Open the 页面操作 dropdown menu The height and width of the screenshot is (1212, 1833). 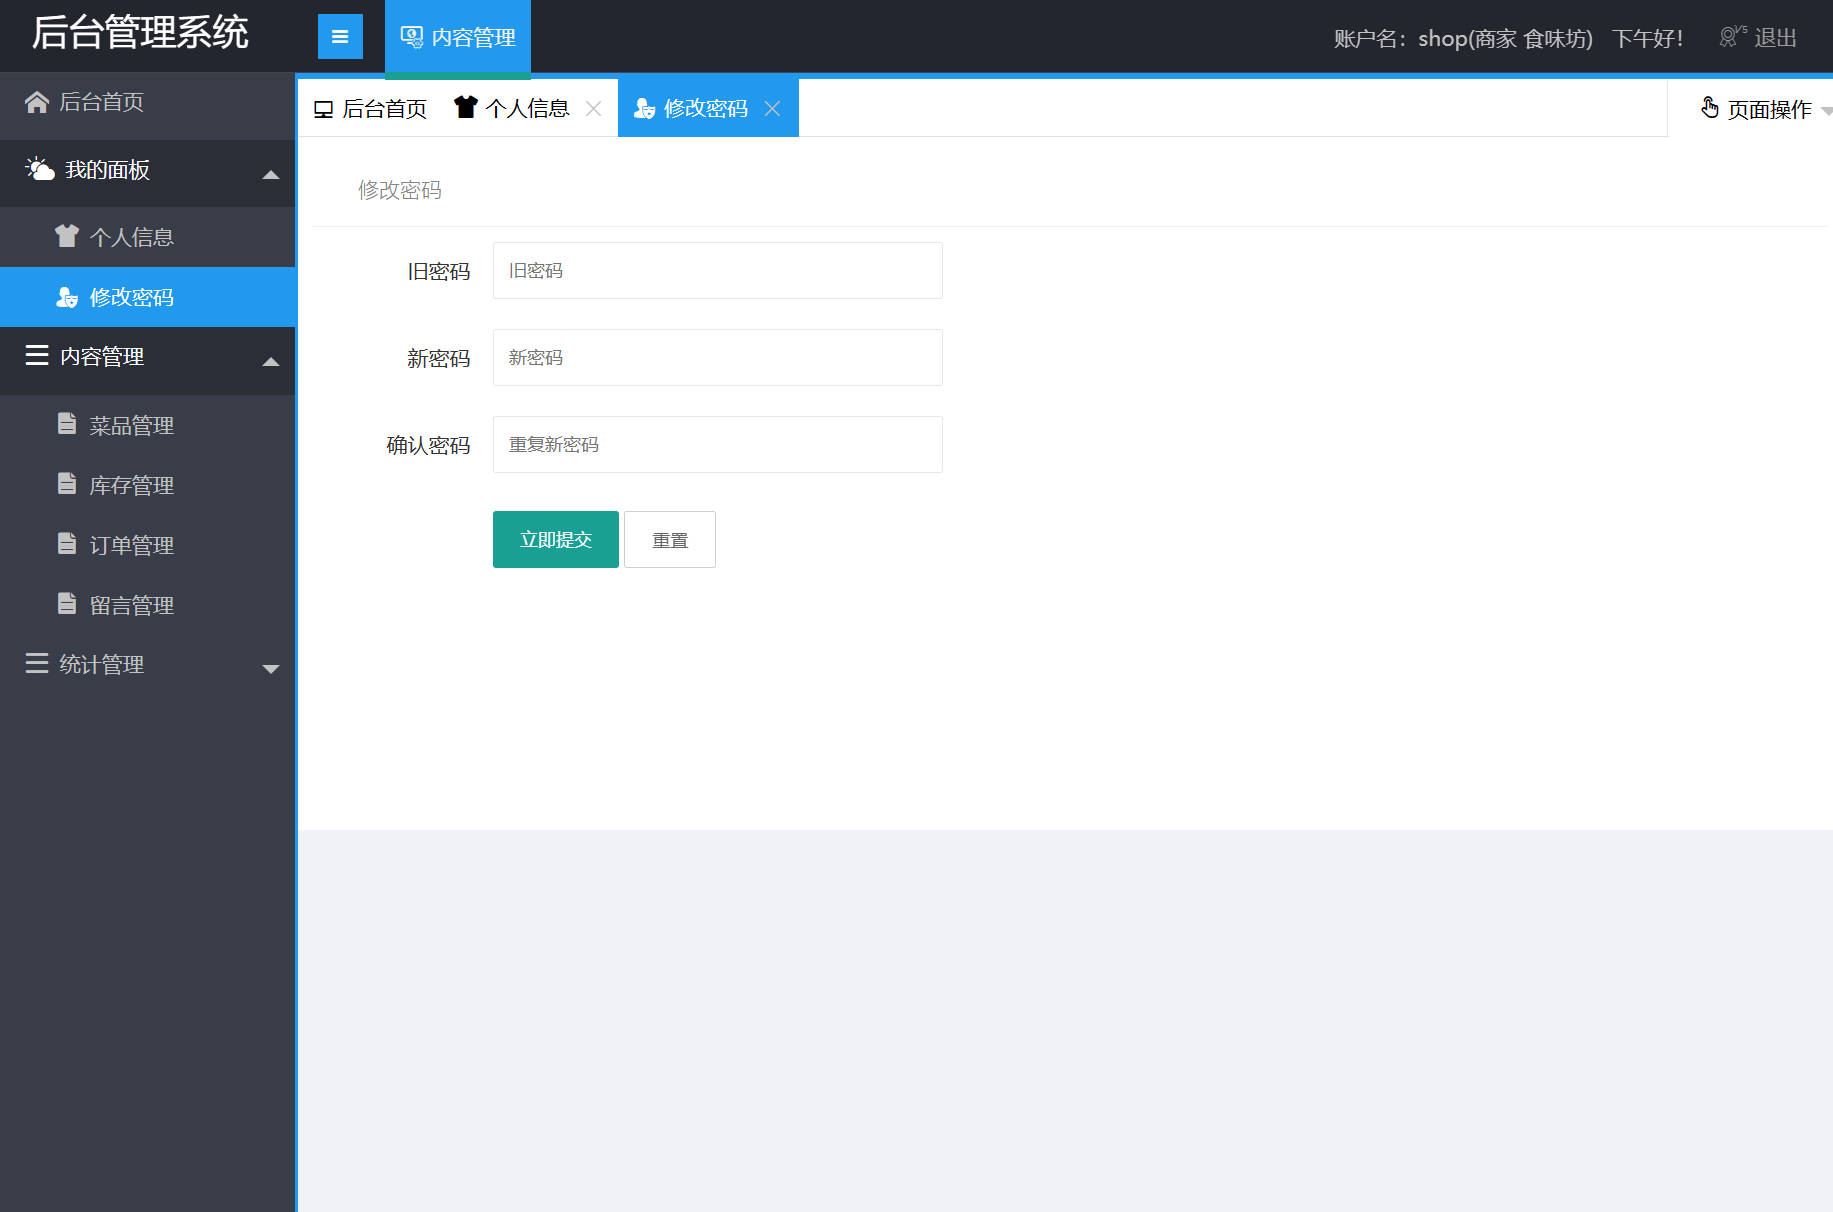point(1767,109)
